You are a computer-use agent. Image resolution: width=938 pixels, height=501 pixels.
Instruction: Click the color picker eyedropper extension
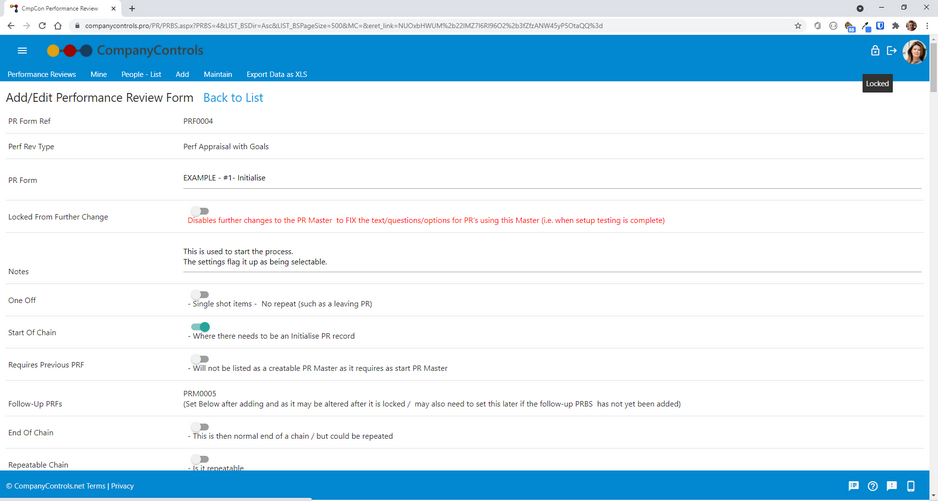[x=866, y=26]
